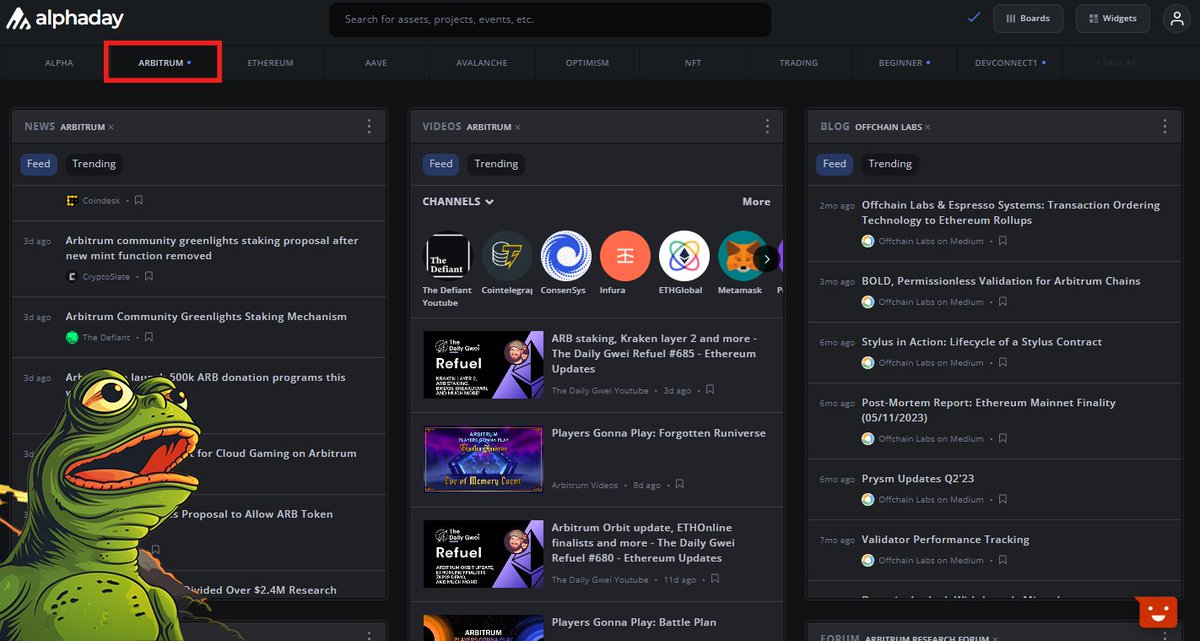Screen dimensions: 1200x641
Task: Open the Blog widget three-dot menu
Action: [1165, 126]
